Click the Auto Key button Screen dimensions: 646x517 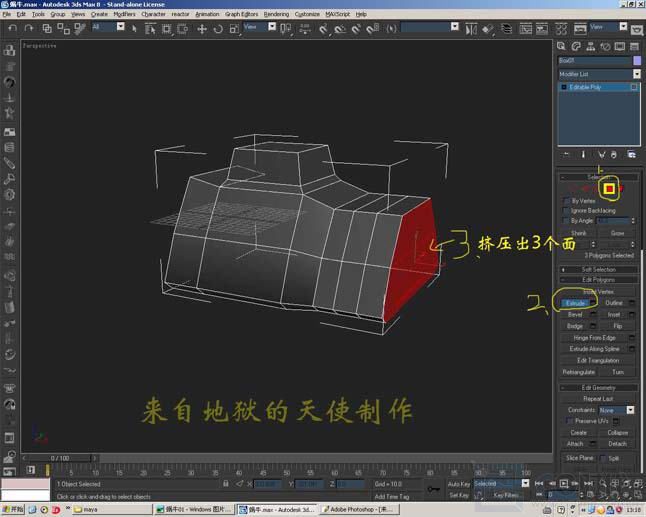coord(459,484)
